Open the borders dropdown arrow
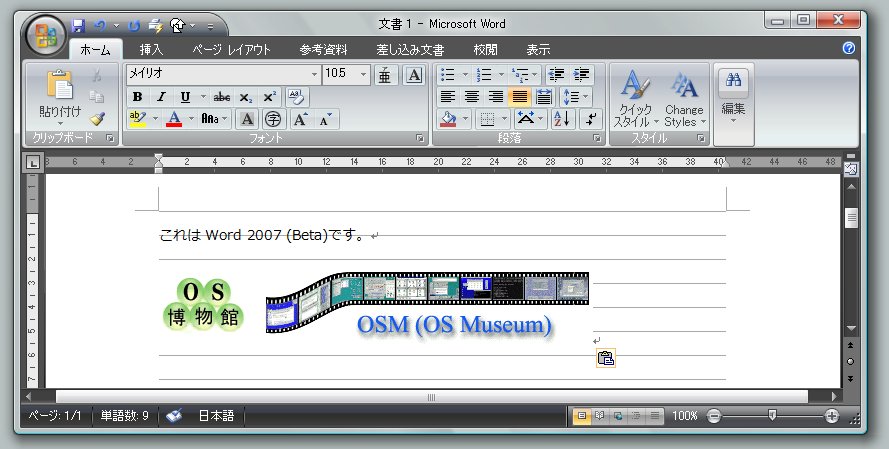This screenshot has width=889, height=449. pos(504,119)
